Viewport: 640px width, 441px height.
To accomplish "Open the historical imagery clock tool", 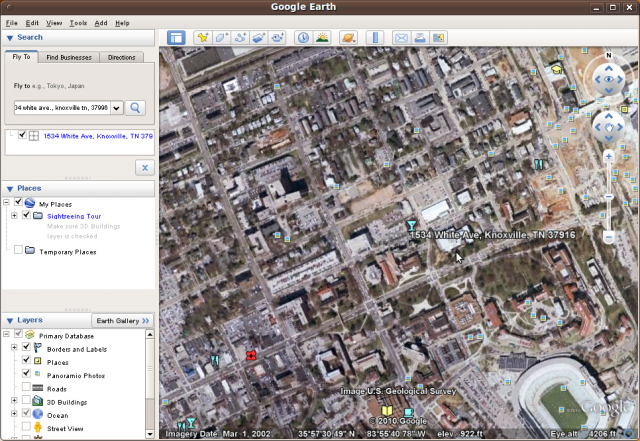I will (303, 38).
